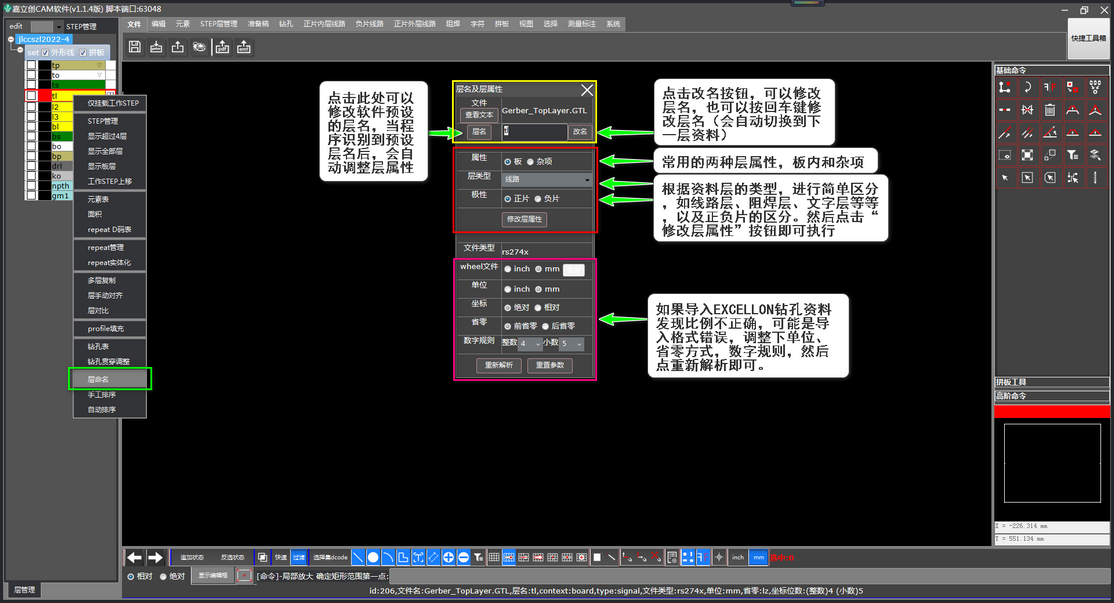Screen dimensions: 1114x603
Task: Select the rectangle-selection pointer tool
Action: tap(1027, 178)
